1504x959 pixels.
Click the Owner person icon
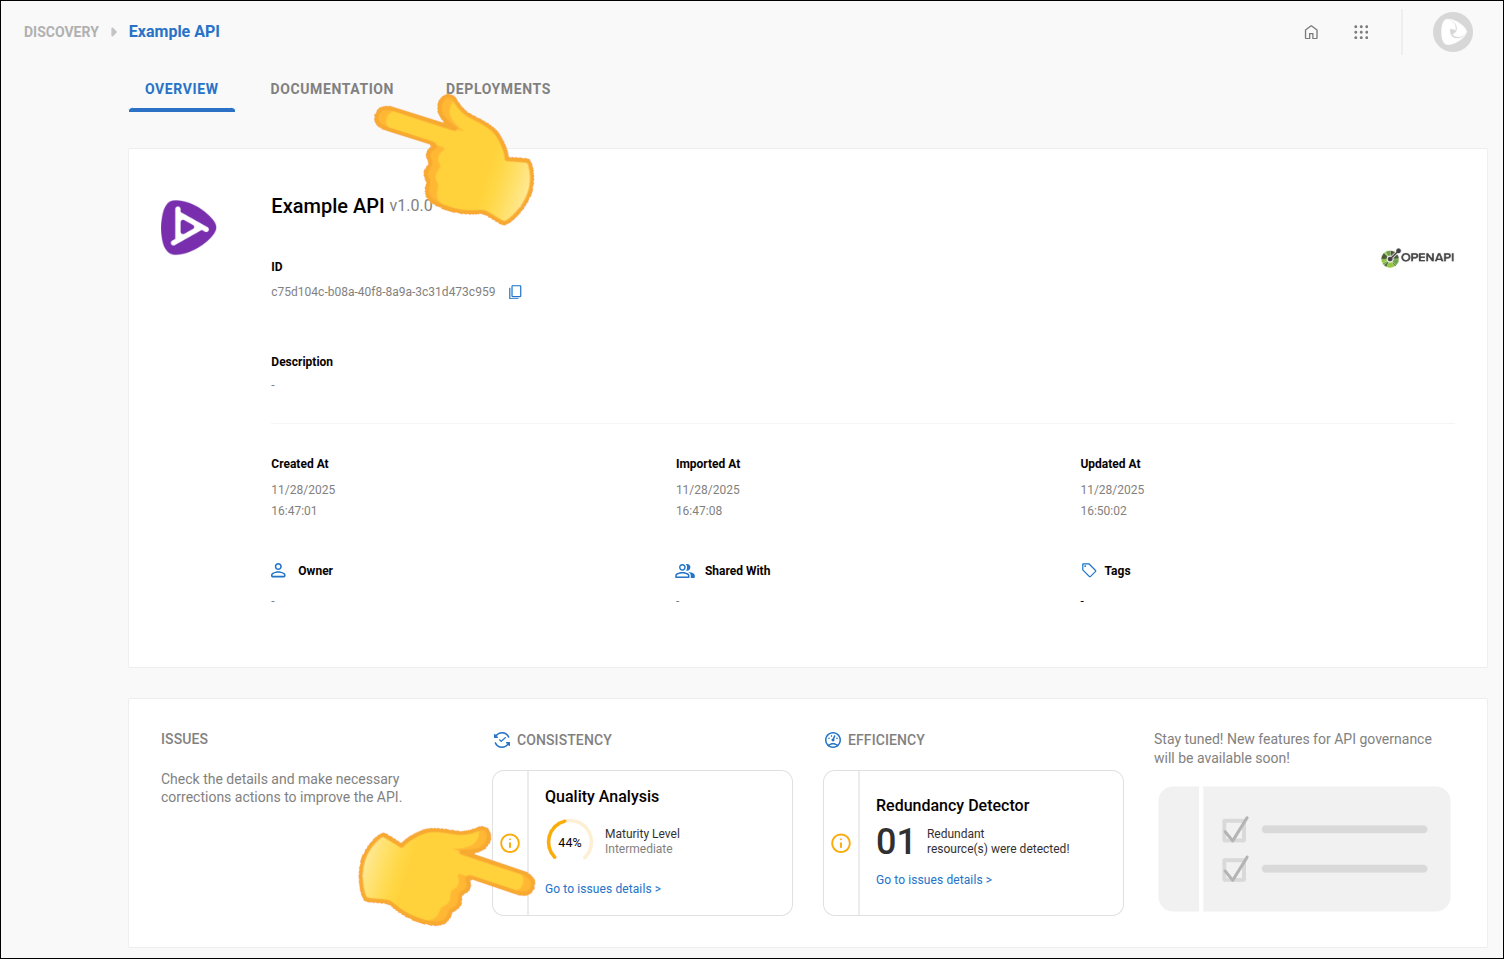pos(277,570)
